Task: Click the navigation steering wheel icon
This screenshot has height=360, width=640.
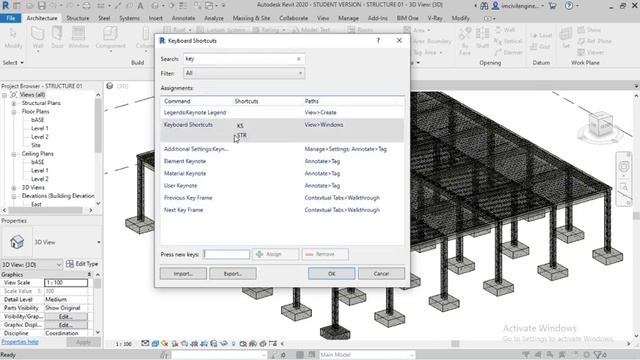Action: point(624,167)
